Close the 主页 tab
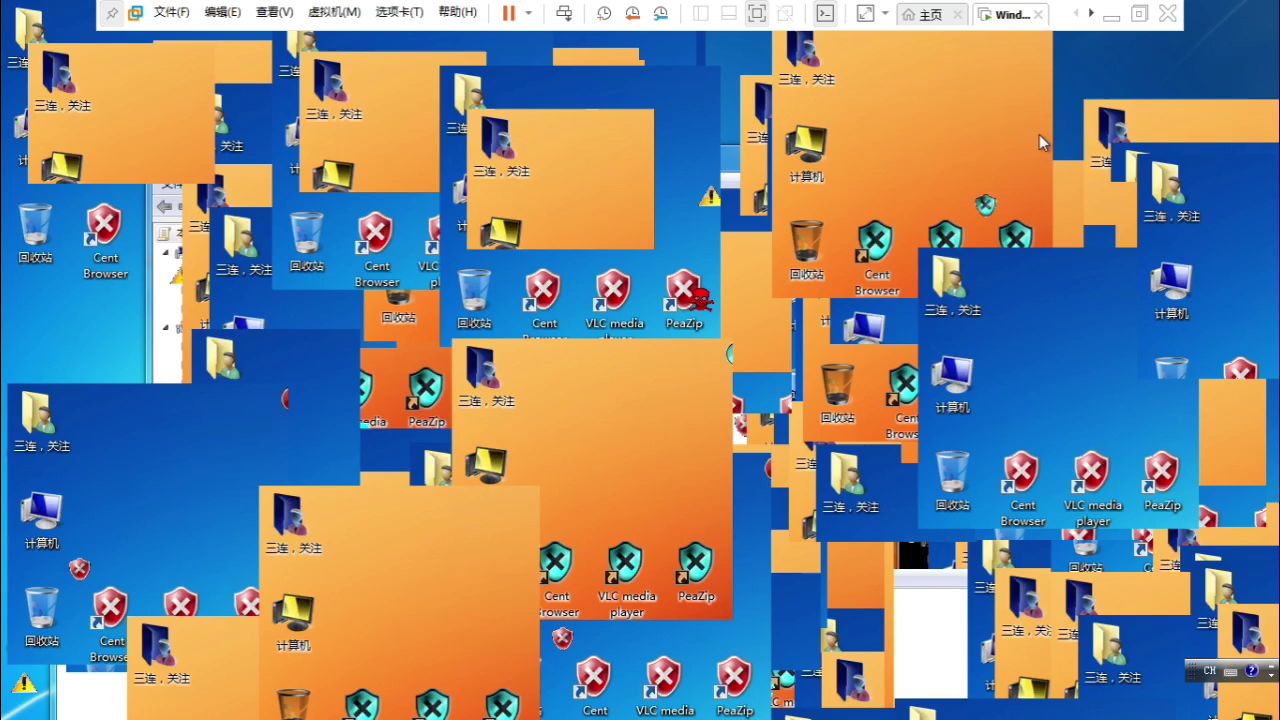 958,15
